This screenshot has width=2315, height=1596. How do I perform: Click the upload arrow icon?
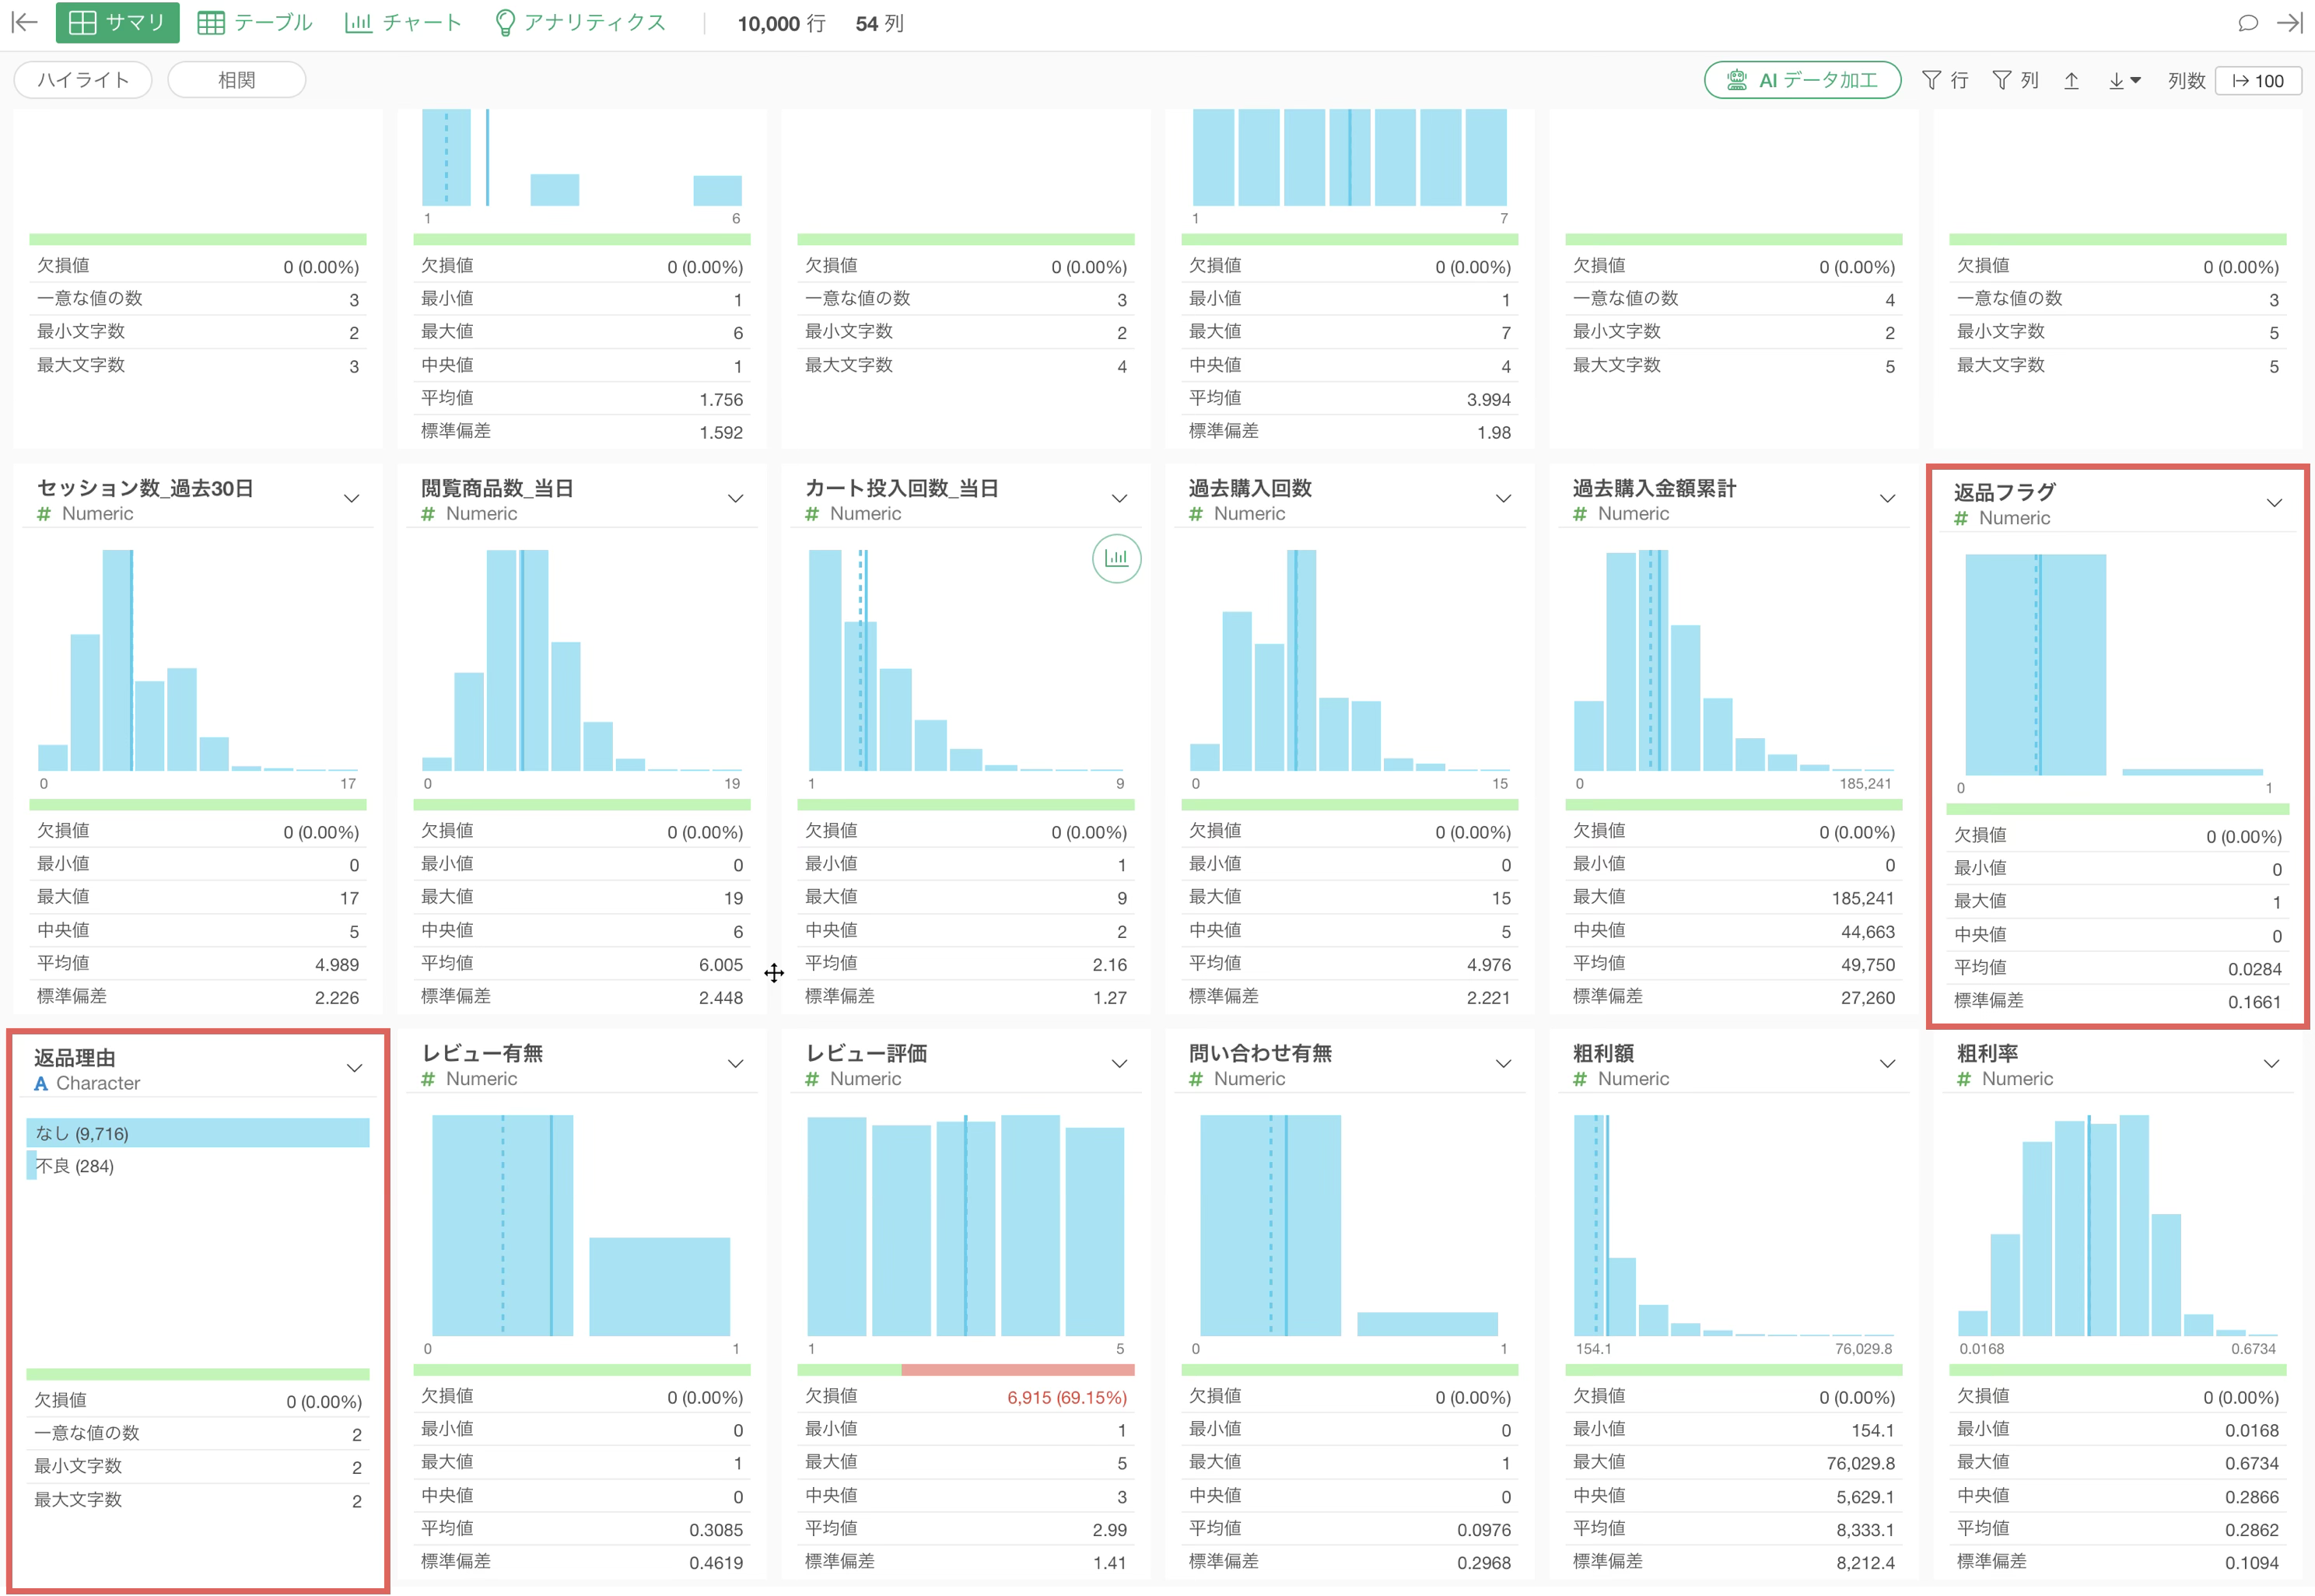tap(2071, 80)
